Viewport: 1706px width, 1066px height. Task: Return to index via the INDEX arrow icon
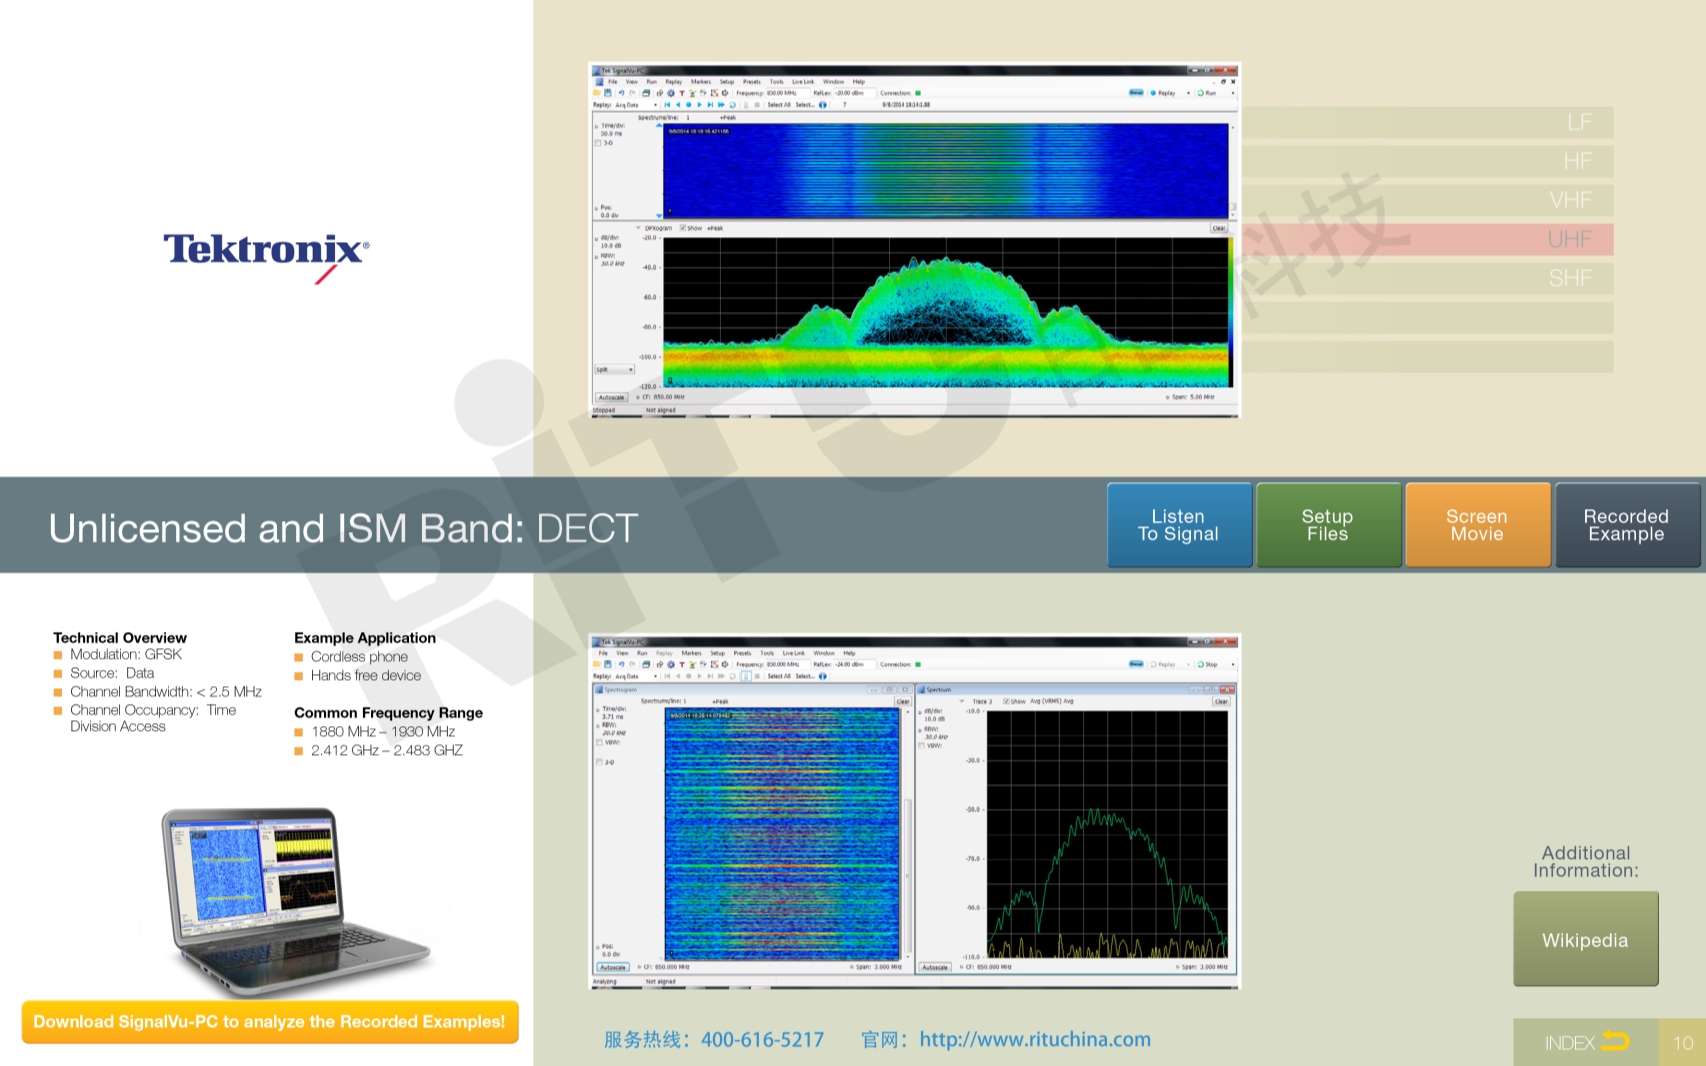[1614, 1042]
